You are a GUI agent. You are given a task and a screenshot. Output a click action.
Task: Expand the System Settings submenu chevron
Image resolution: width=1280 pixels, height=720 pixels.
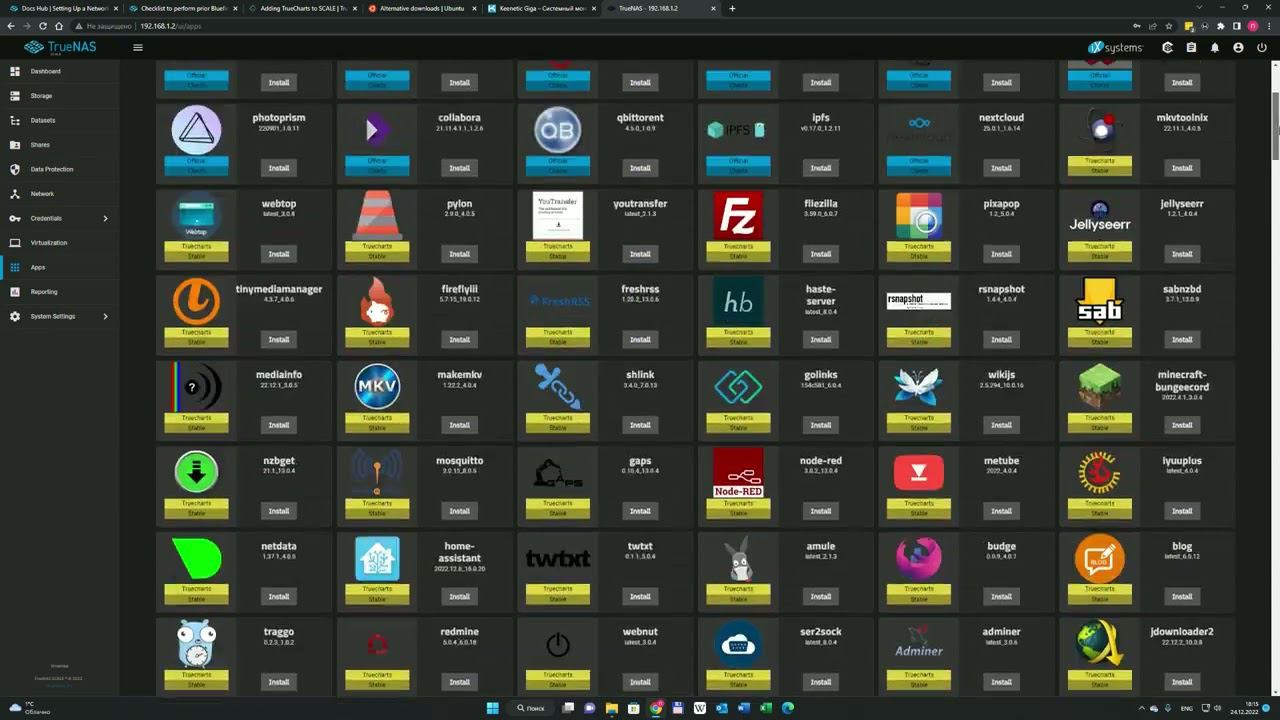[x=105, y=316]
